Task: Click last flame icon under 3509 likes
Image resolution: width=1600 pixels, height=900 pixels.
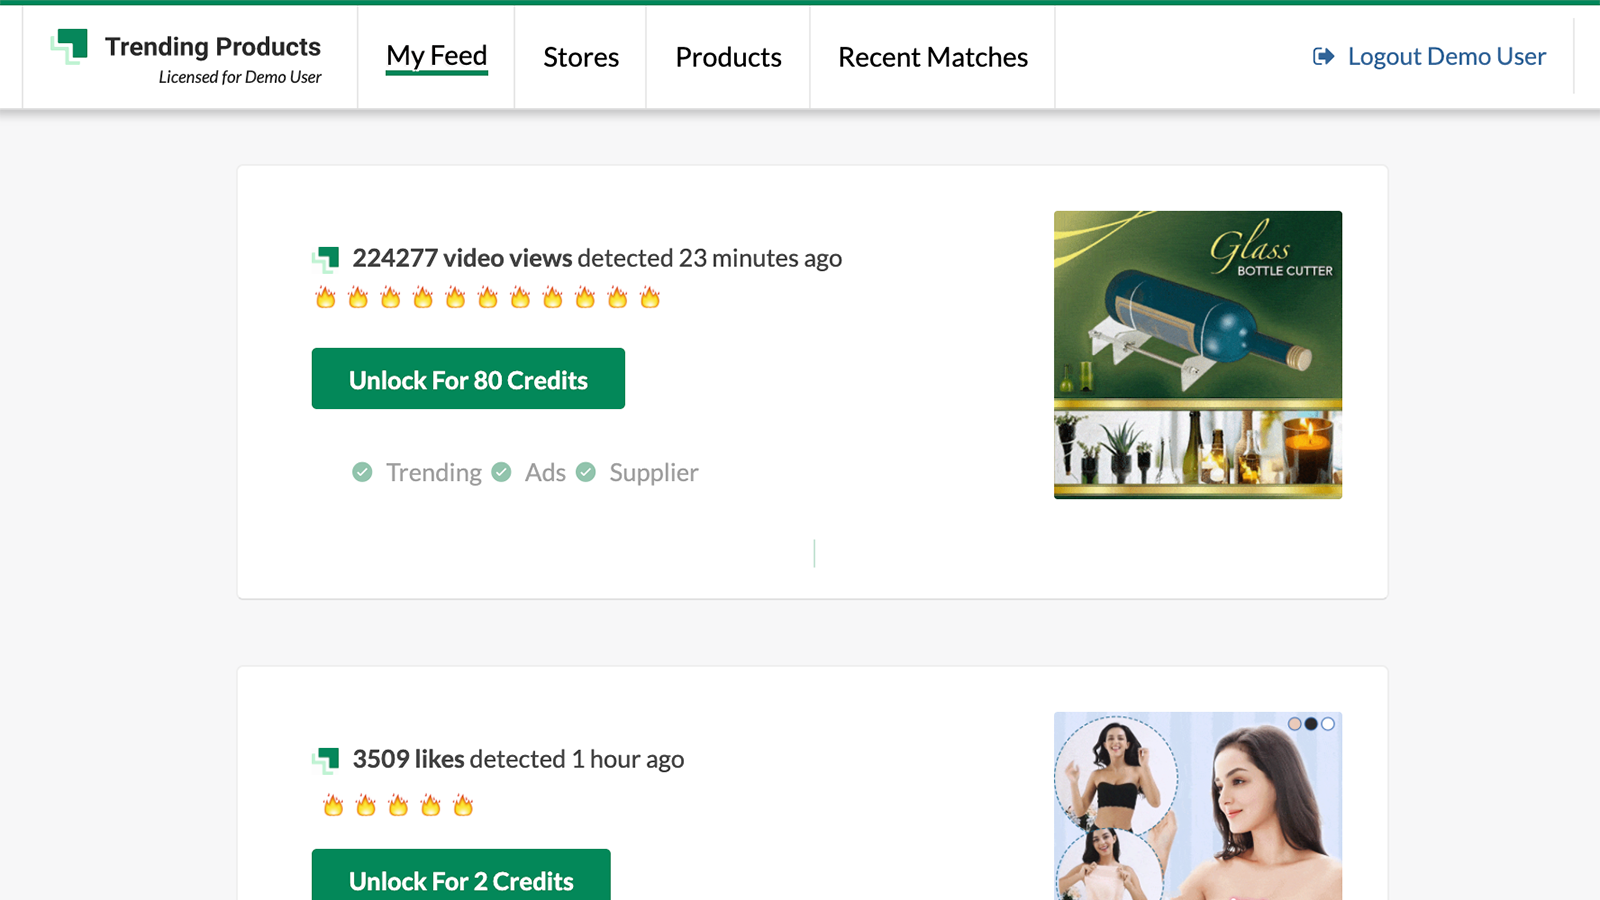Action: click(463, 806)
